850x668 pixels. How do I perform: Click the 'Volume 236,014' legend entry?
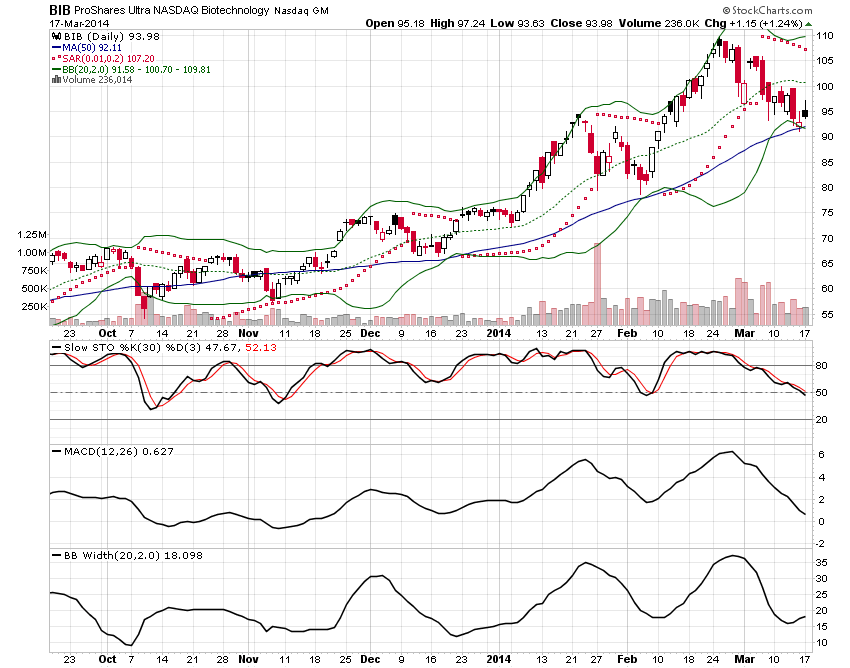tap(97, 80)
